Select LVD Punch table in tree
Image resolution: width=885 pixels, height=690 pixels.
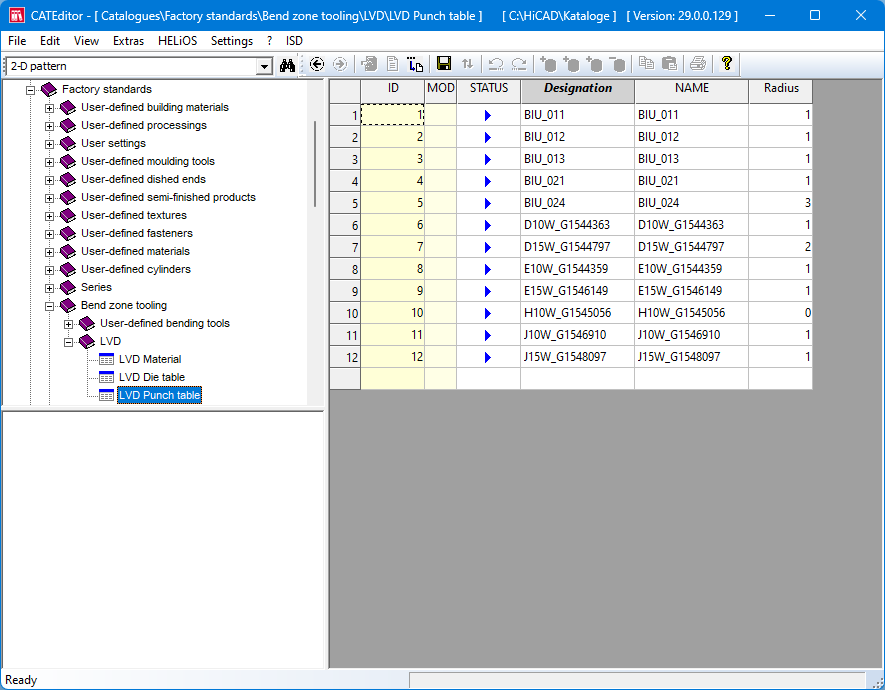click(x=159, y=395)
